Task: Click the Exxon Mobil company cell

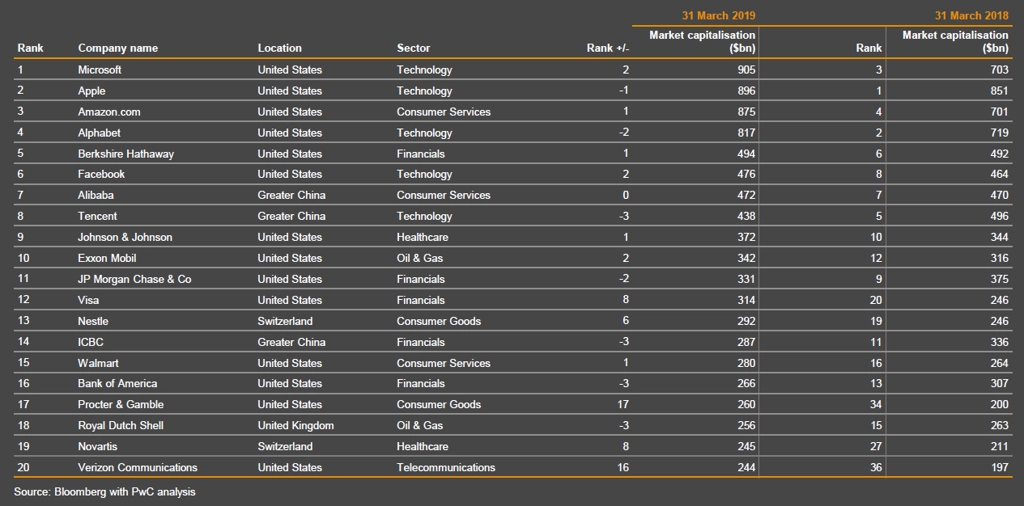Action: pos(107,258)
